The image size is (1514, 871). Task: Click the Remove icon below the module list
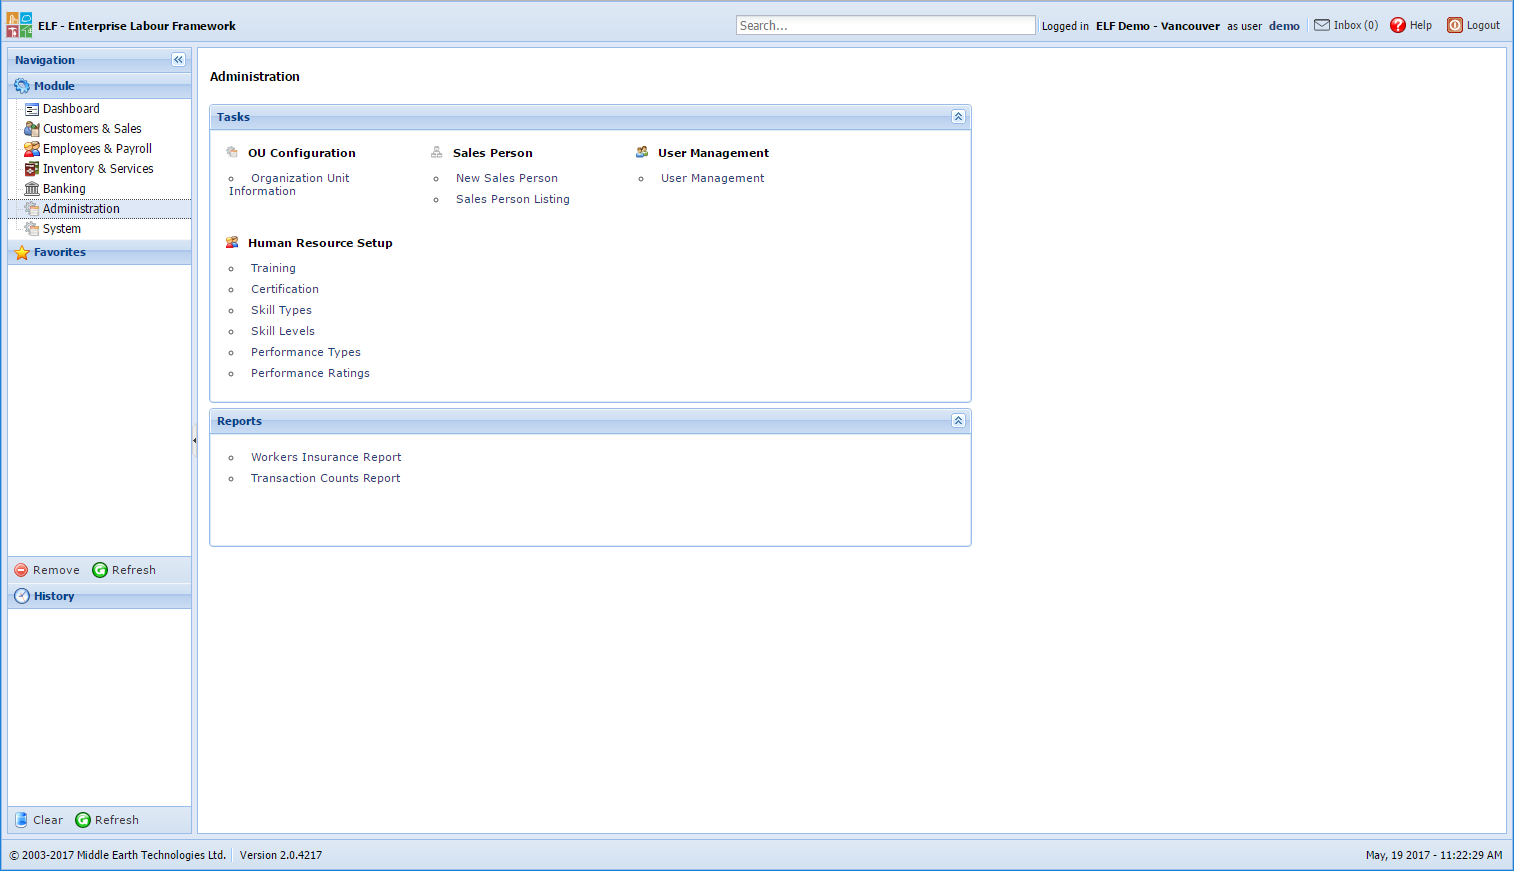click(21, 569)
